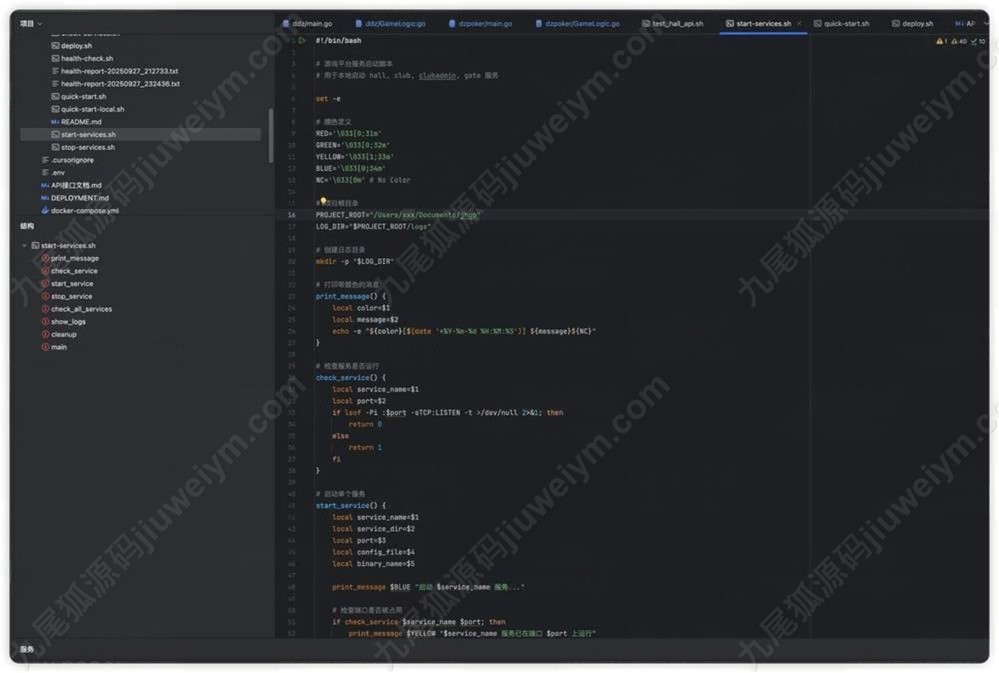Click the print_message function icon in structure panel

pos(45,258)
